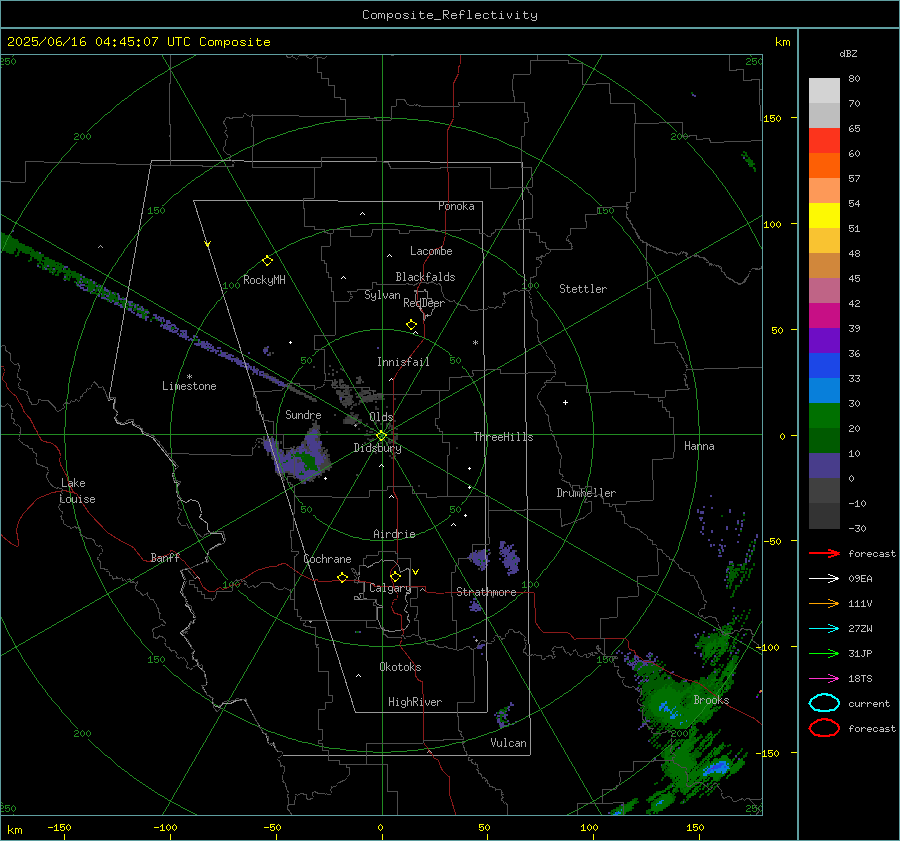Viewport: 900px width, 841px height.
Task: Click the yellow diamond marker near RockyMH
Action: (267, 261)
